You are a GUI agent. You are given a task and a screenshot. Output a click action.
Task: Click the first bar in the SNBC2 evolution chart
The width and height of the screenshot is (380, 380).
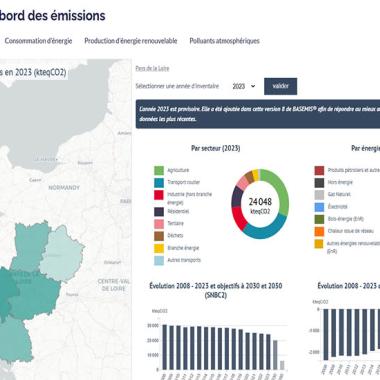[164, 347]
